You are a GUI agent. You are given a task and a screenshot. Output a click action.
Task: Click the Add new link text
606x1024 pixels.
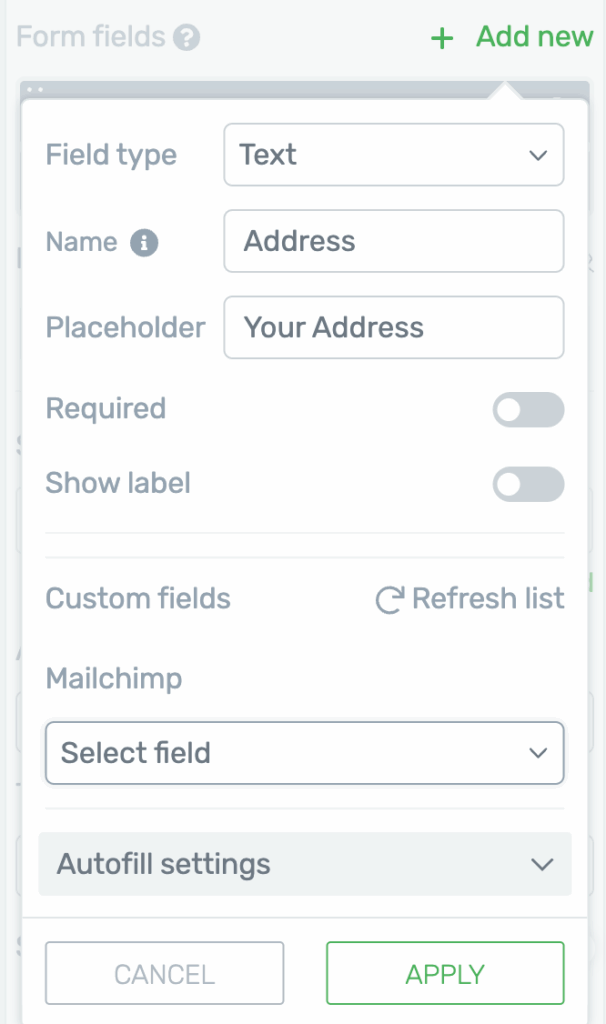[x=534, y=38]
